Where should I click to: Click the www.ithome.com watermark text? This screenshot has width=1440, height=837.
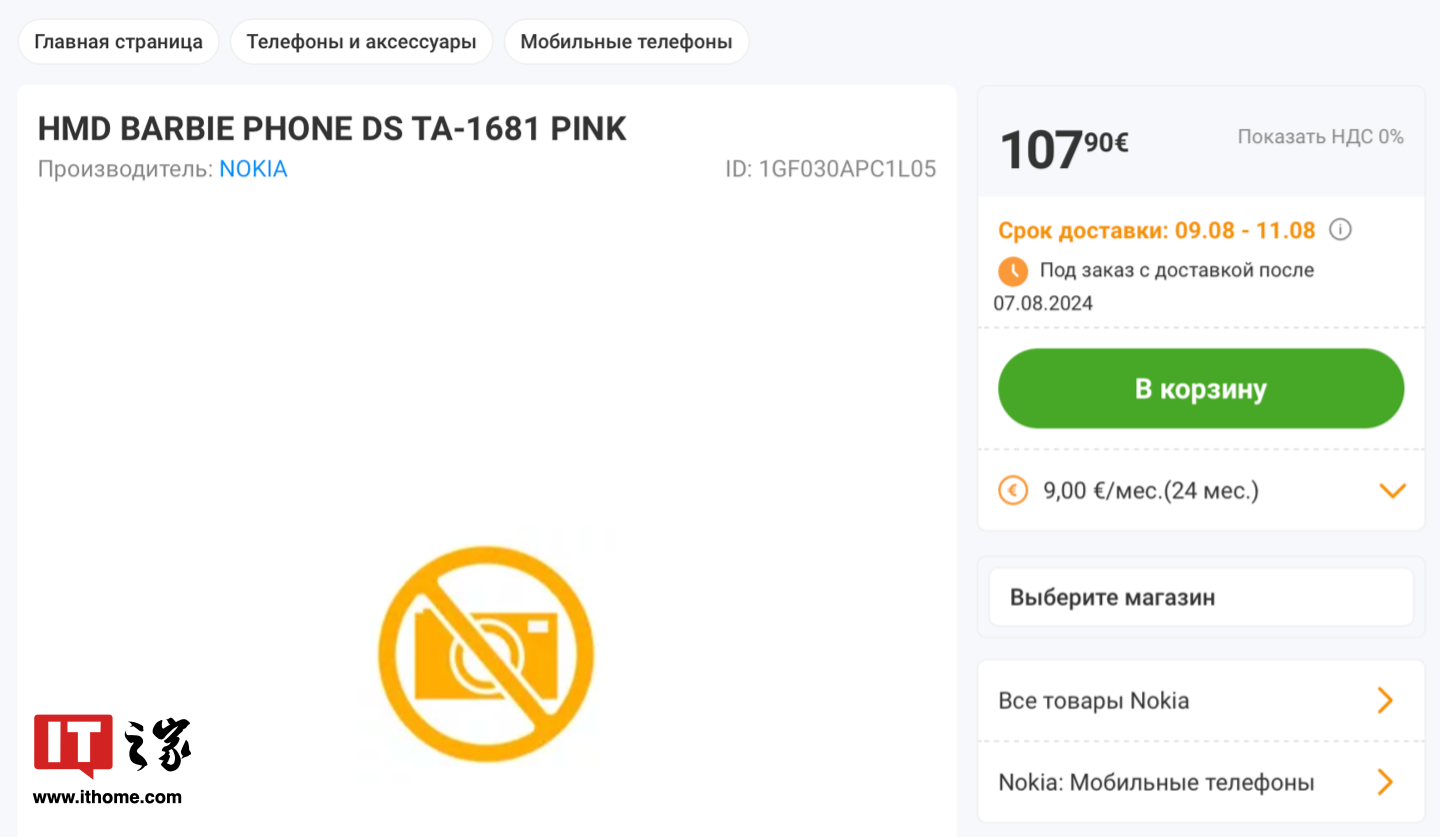point(107,797)
